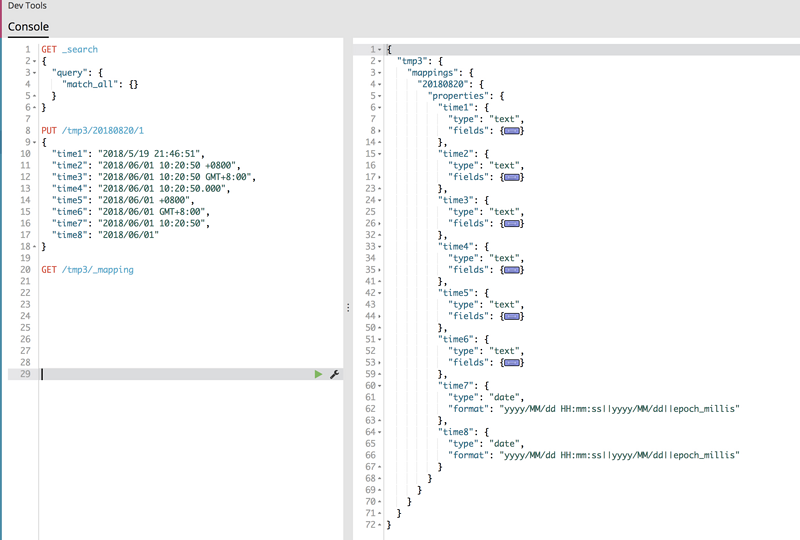Collapse the response root object at line 1
Image resolution: width=800 pixels, height=540 pixels.
tap(380, 50)
